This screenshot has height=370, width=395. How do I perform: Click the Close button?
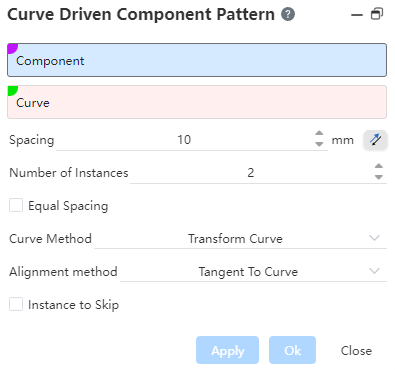coord(356,351)
